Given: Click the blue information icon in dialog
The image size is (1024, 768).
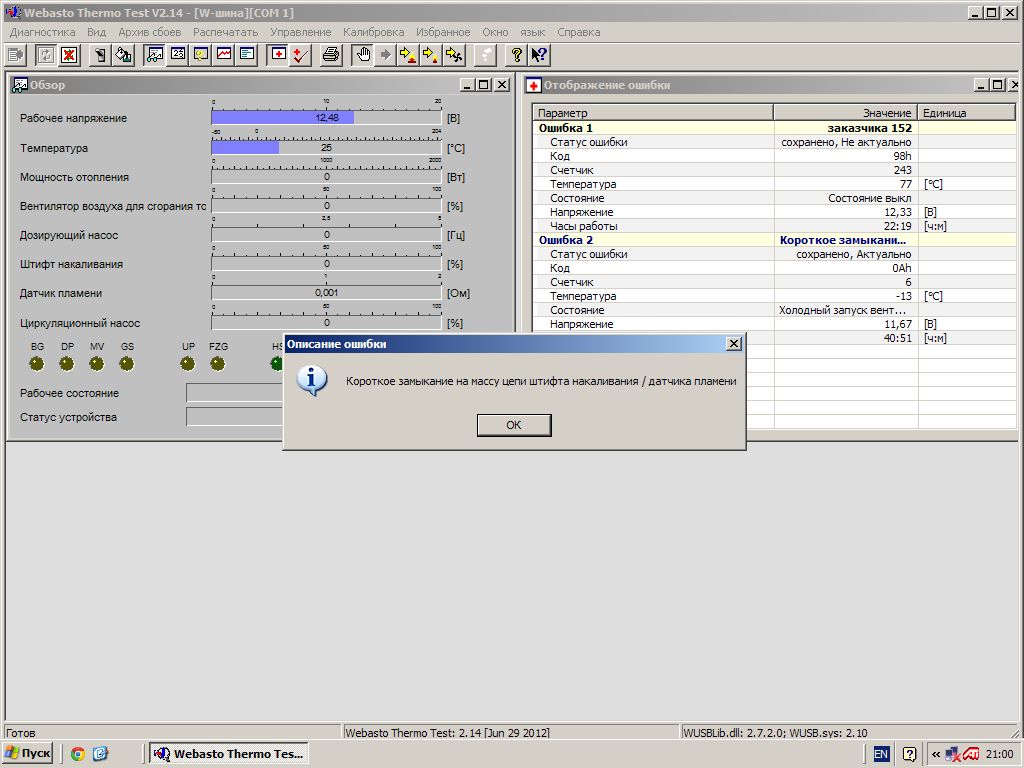Looking at the screenshot, I should click(x=312, y=381).
